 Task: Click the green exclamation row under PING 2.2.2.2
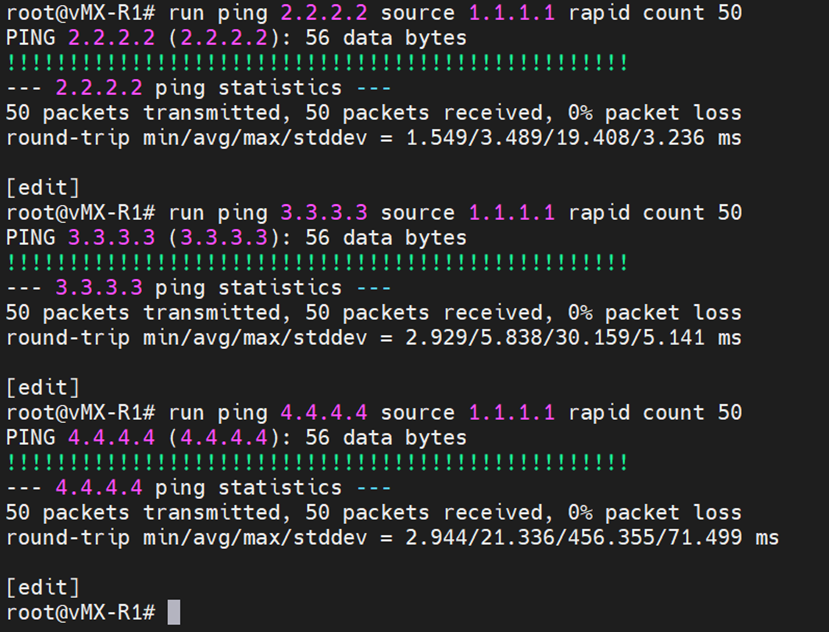(317, 63)
